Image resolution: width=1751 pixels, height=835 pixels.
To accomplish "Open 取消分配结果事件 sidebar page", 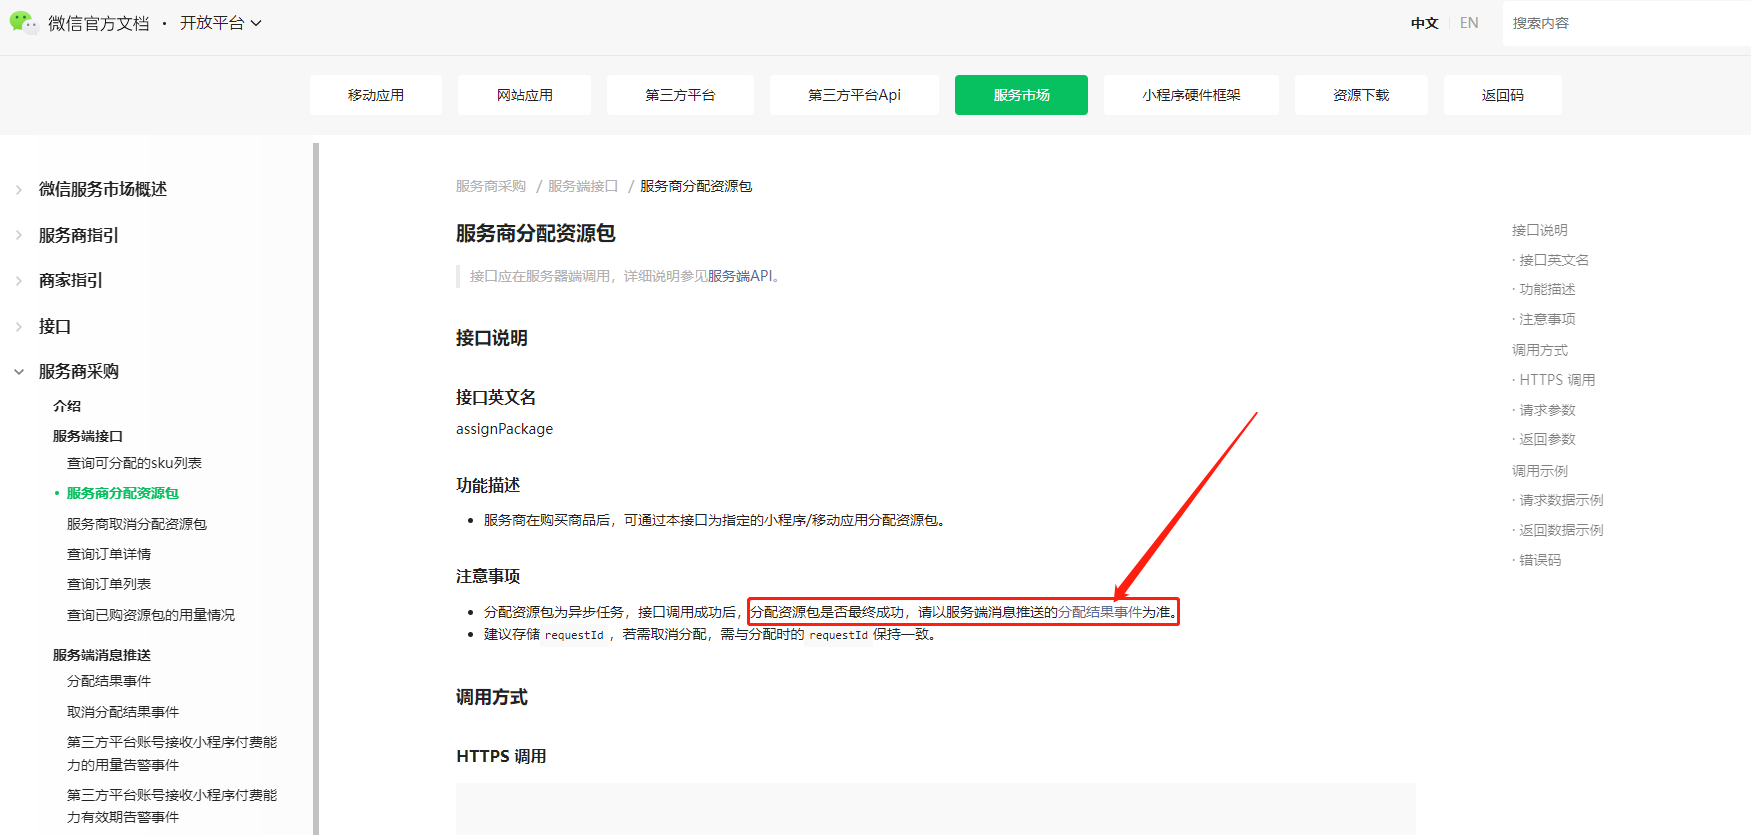I will (x=123, y=712).
